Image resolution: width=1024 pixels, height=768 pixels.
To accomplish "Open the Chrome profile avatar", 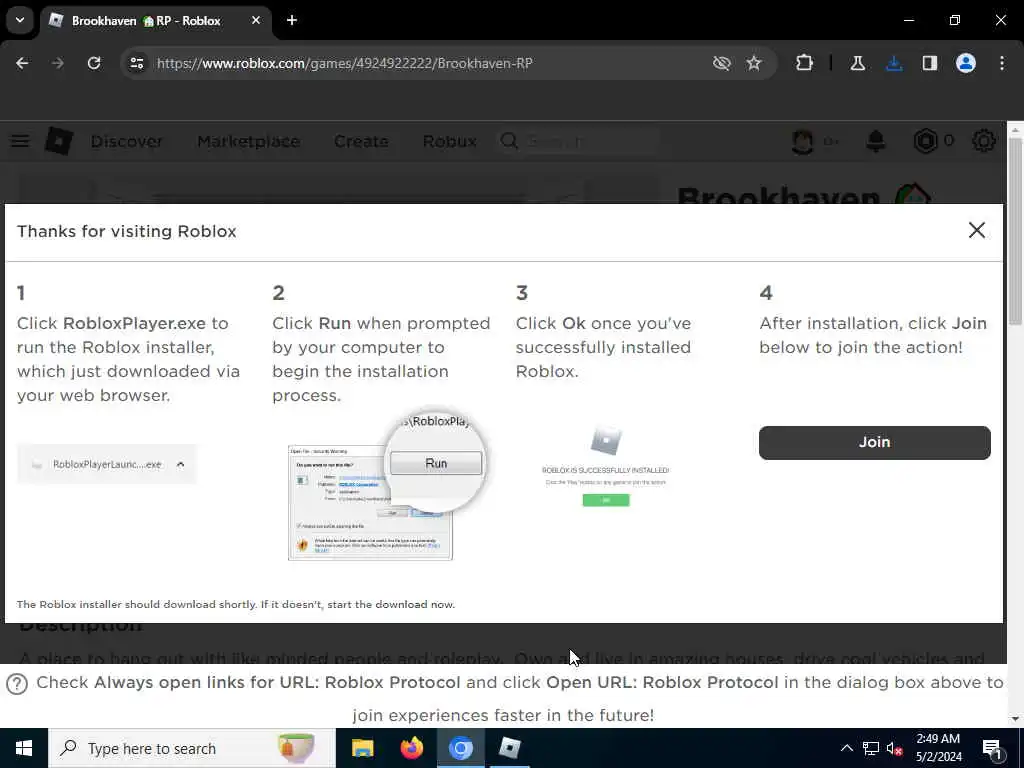I will click(965, 63).
